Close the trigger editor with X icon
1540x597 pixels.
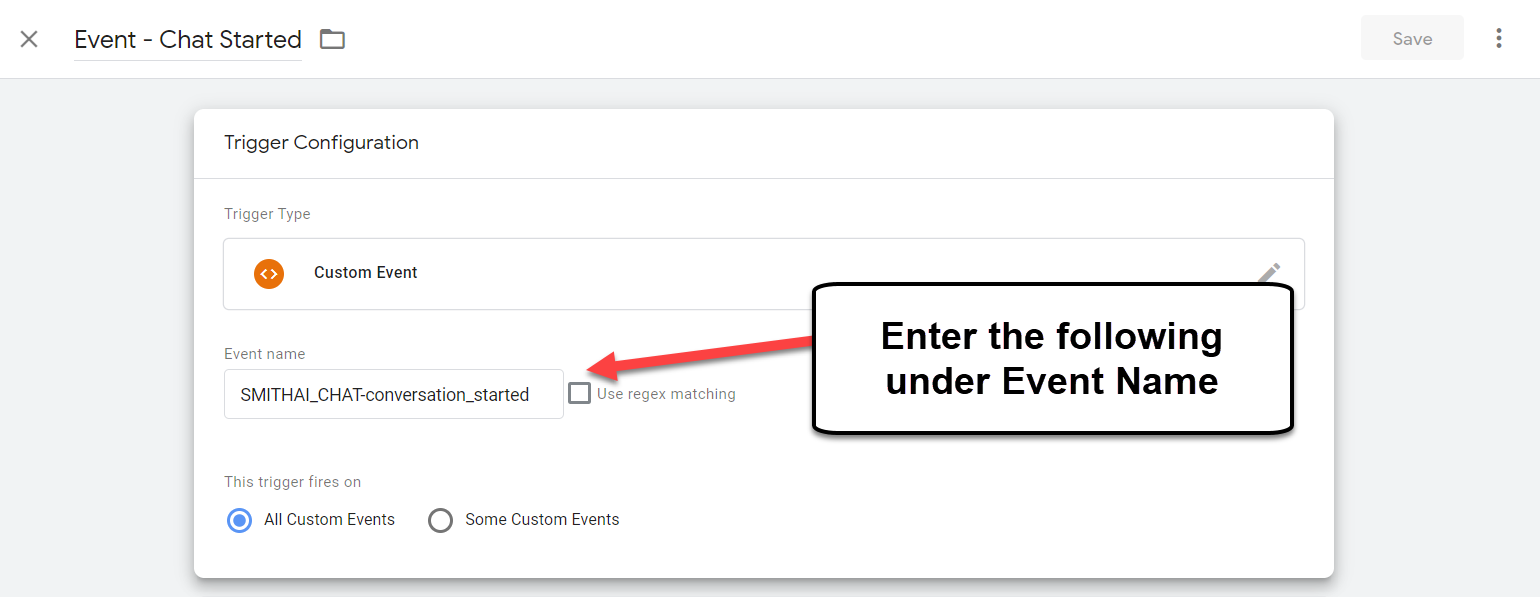[29, 39]
